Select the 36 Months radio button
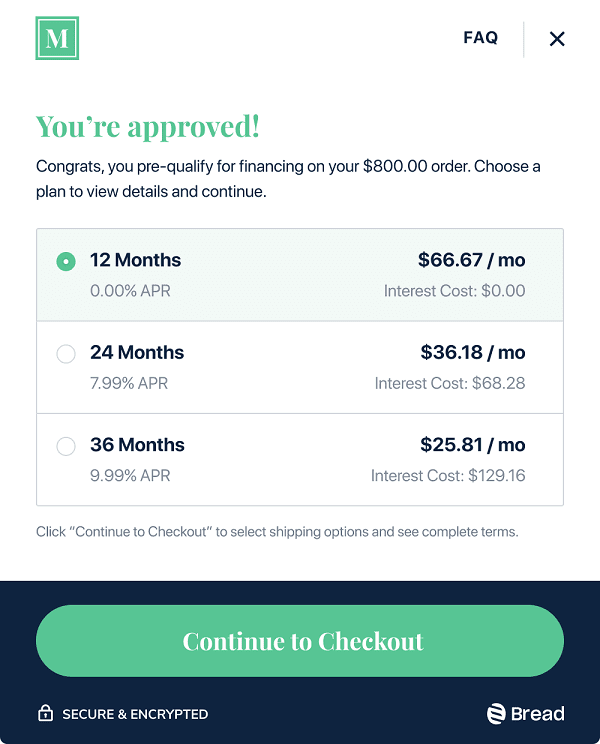This screenshot has height=744, width=600. [x=66, y=447]
